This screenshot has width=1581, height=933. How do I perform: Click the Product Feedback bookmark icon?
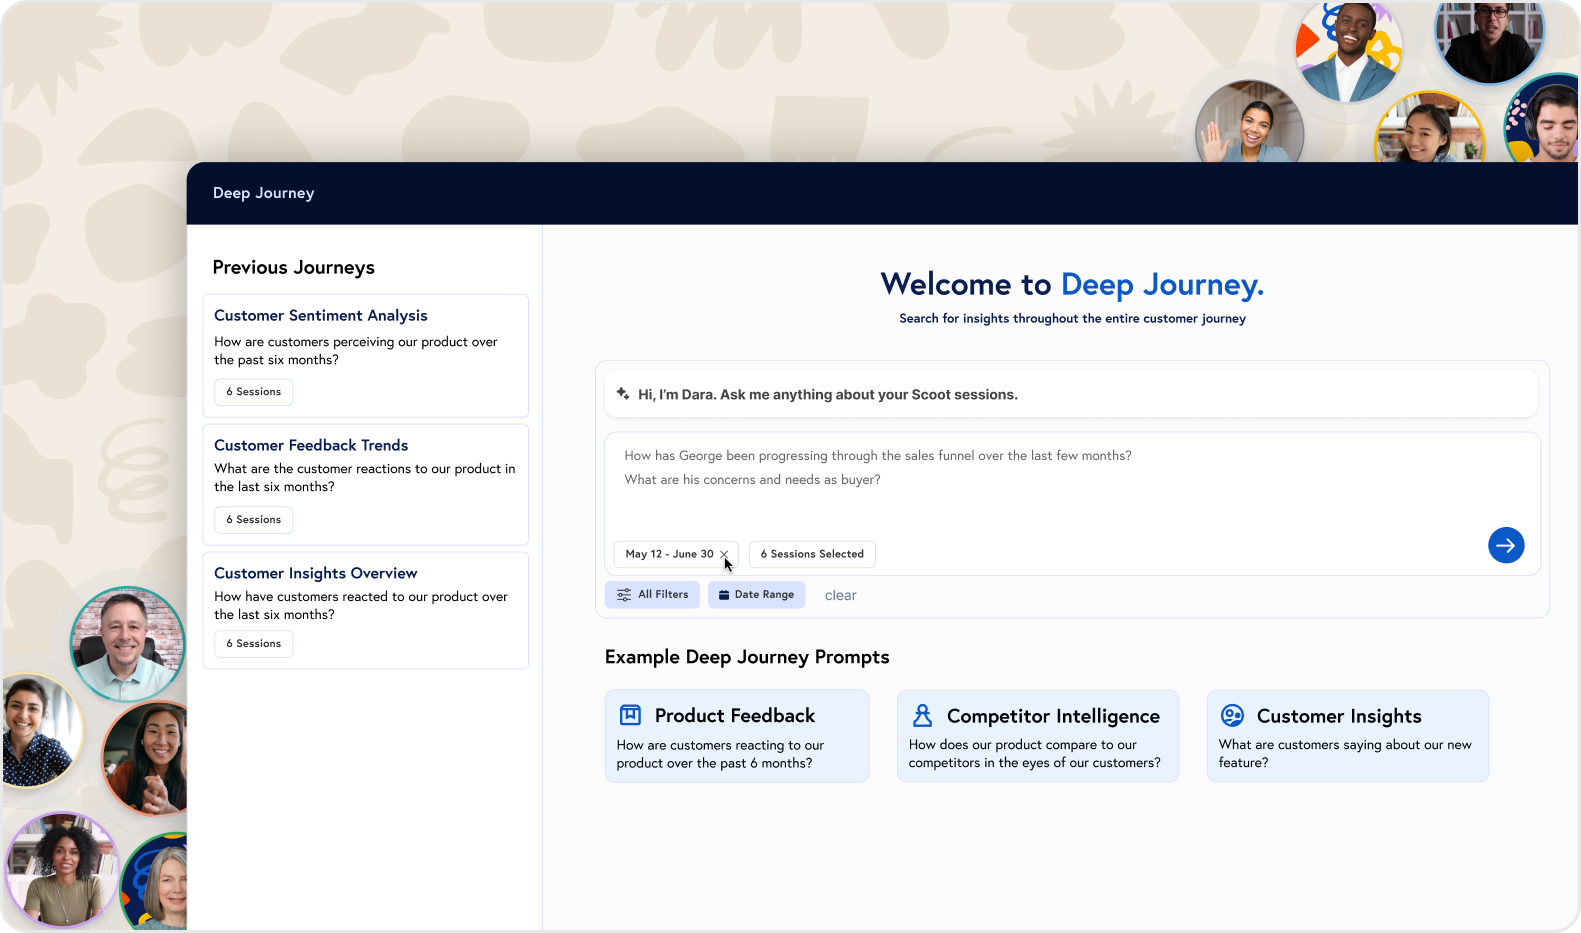pyautogui.click(x=630, y=715)
